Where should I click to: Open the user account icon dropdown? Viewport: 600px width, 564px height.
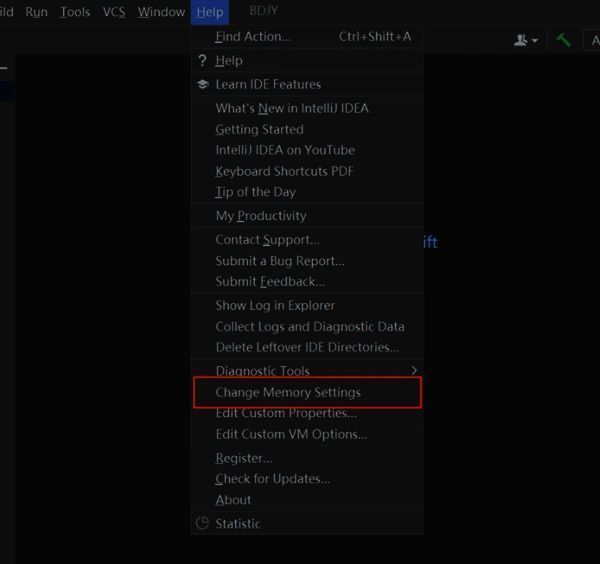pyautogui.click(x=526, y=40)
